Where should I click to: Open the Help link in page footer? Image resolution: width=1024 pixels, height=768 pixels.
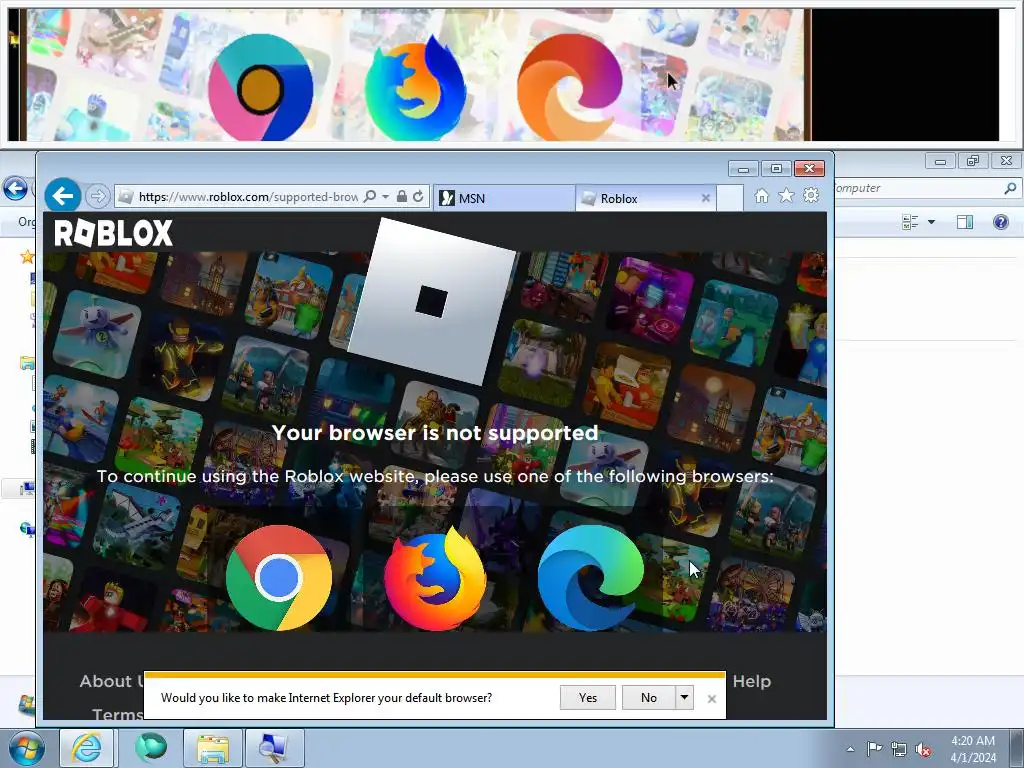click(752, 681)
